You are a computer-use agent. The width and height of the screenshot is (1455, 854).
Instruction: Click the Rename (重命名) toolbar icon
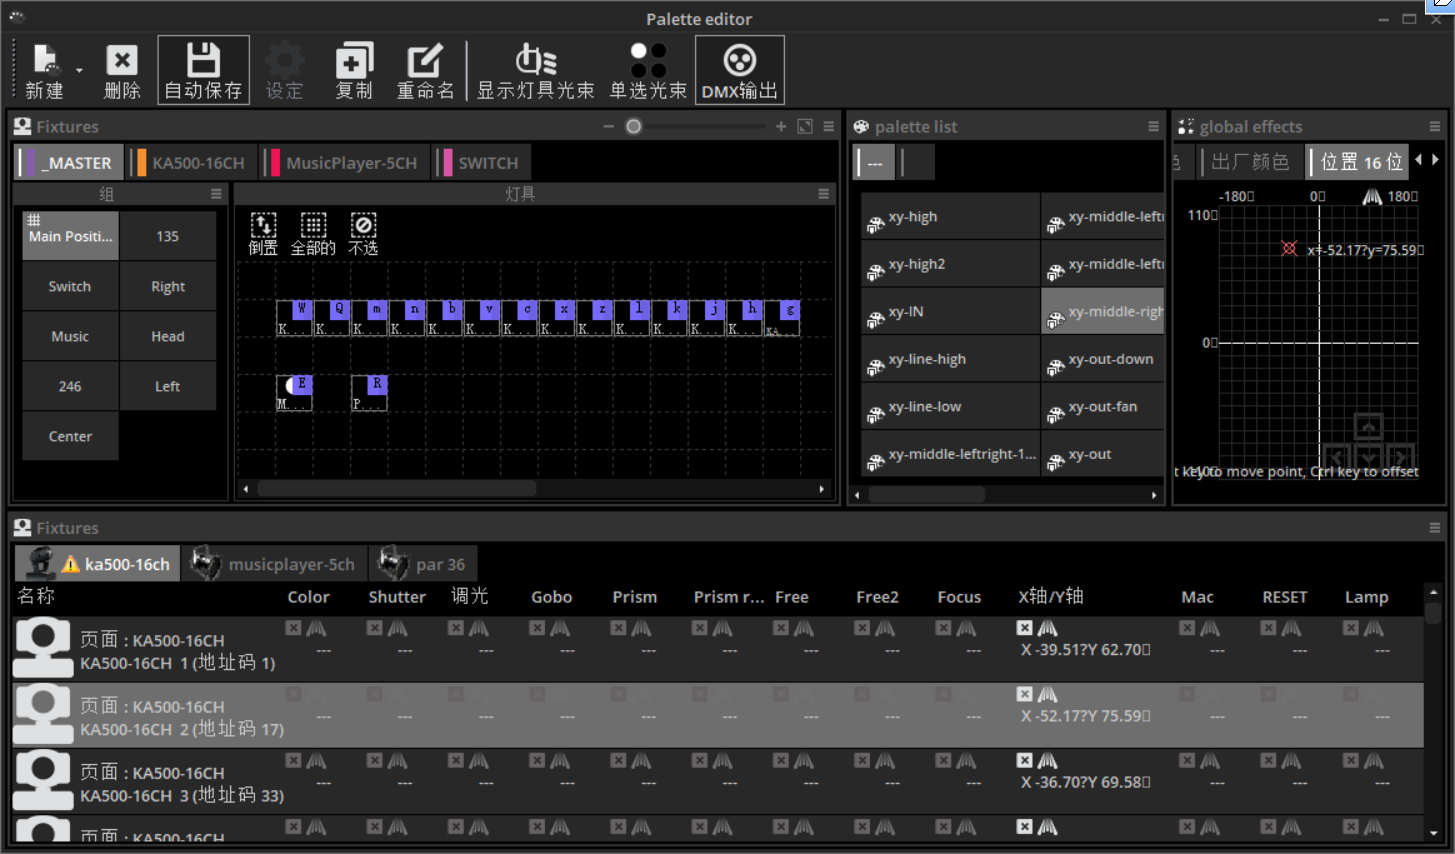click(425, 70)
